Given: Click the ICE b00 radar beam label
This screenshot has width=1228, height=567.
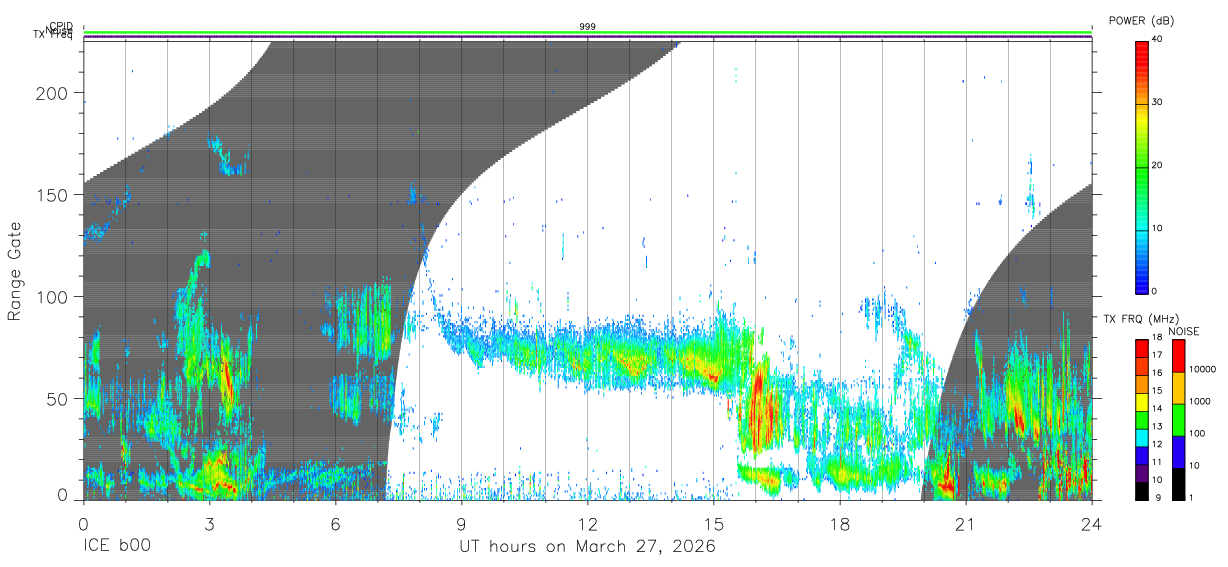Looking at the screenshot, I should 118,546.
